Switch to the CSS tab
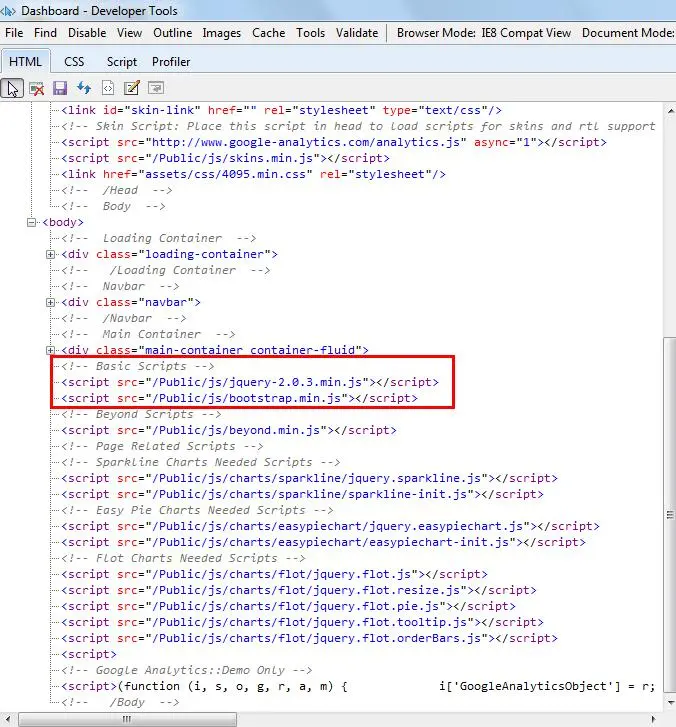 click(74, 62)
